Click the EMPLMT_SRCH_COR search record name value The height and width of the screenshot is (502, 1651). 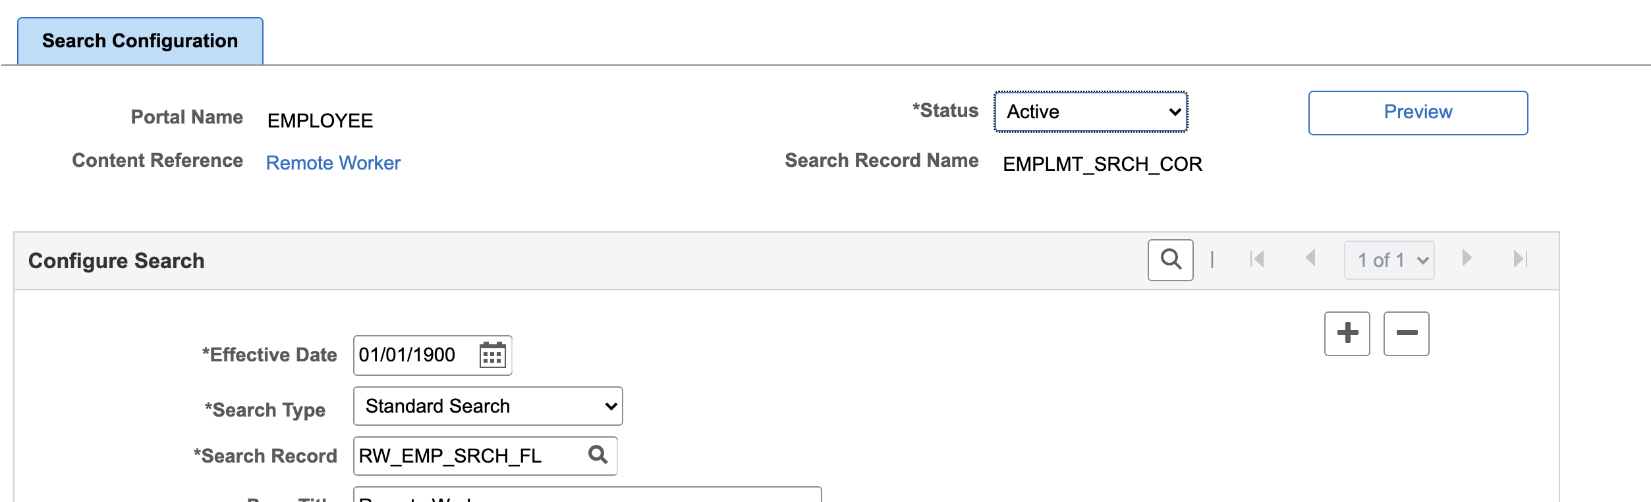[1102, 164]
